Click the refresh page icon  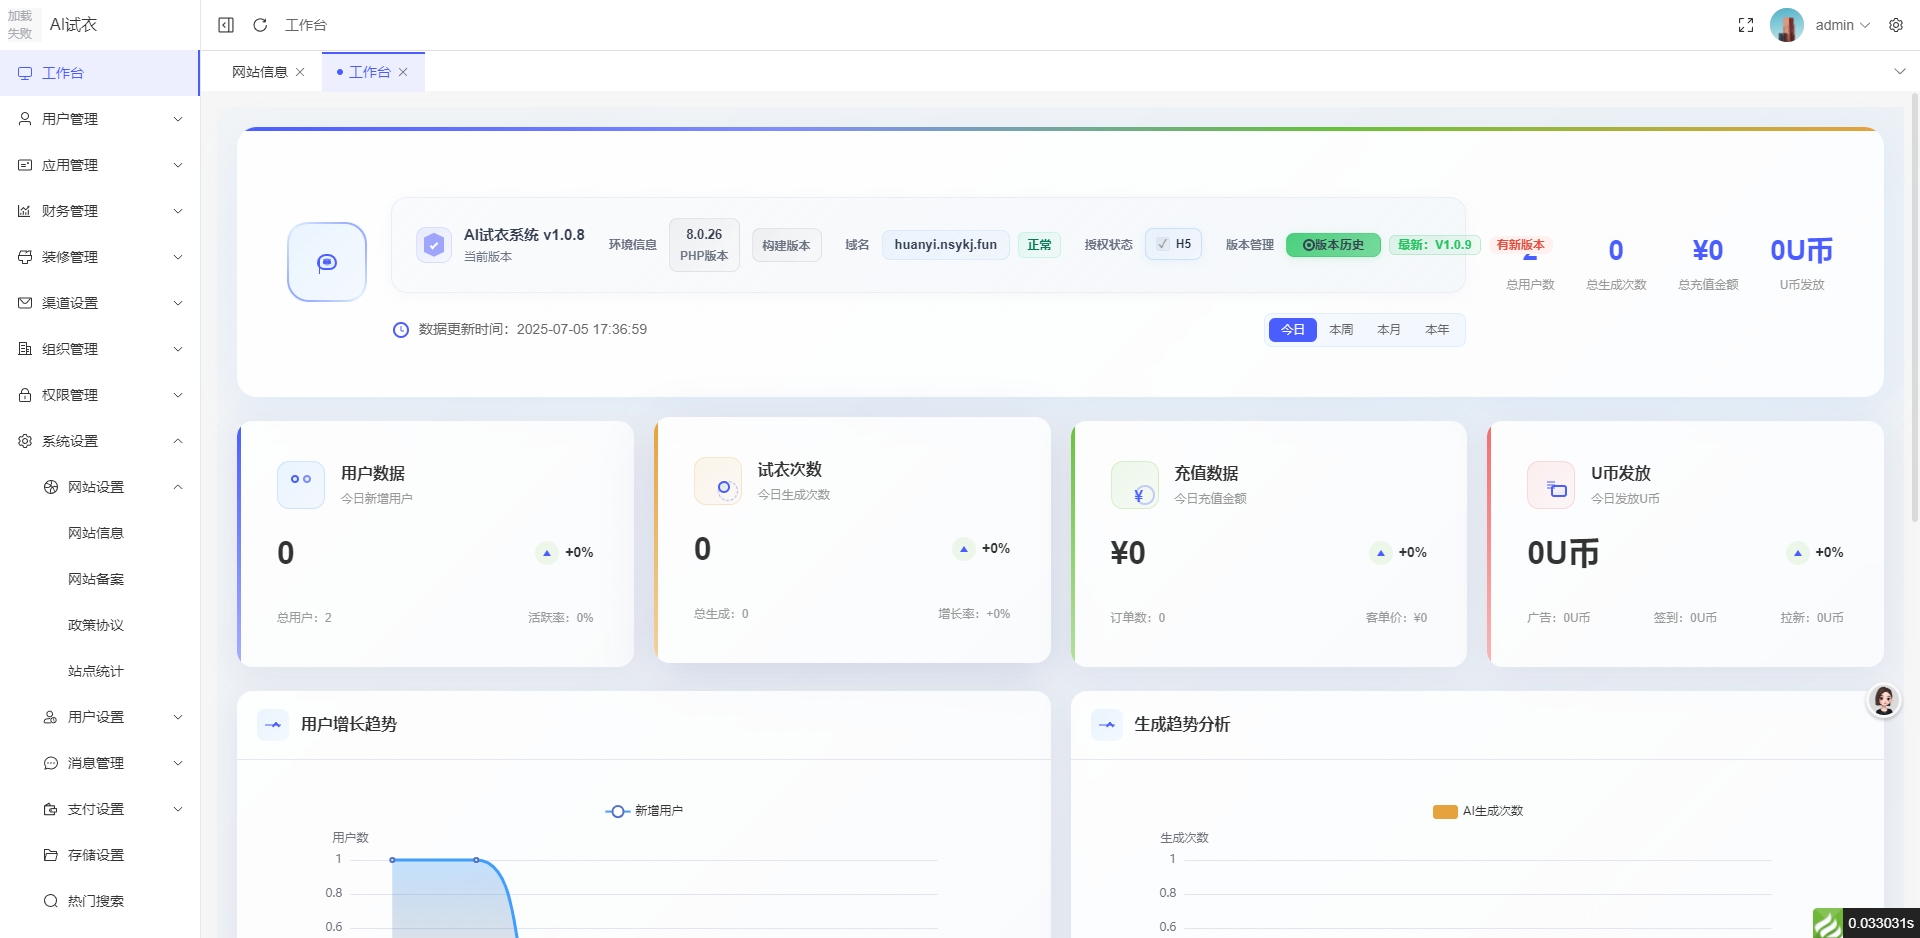tap(260, 25)
